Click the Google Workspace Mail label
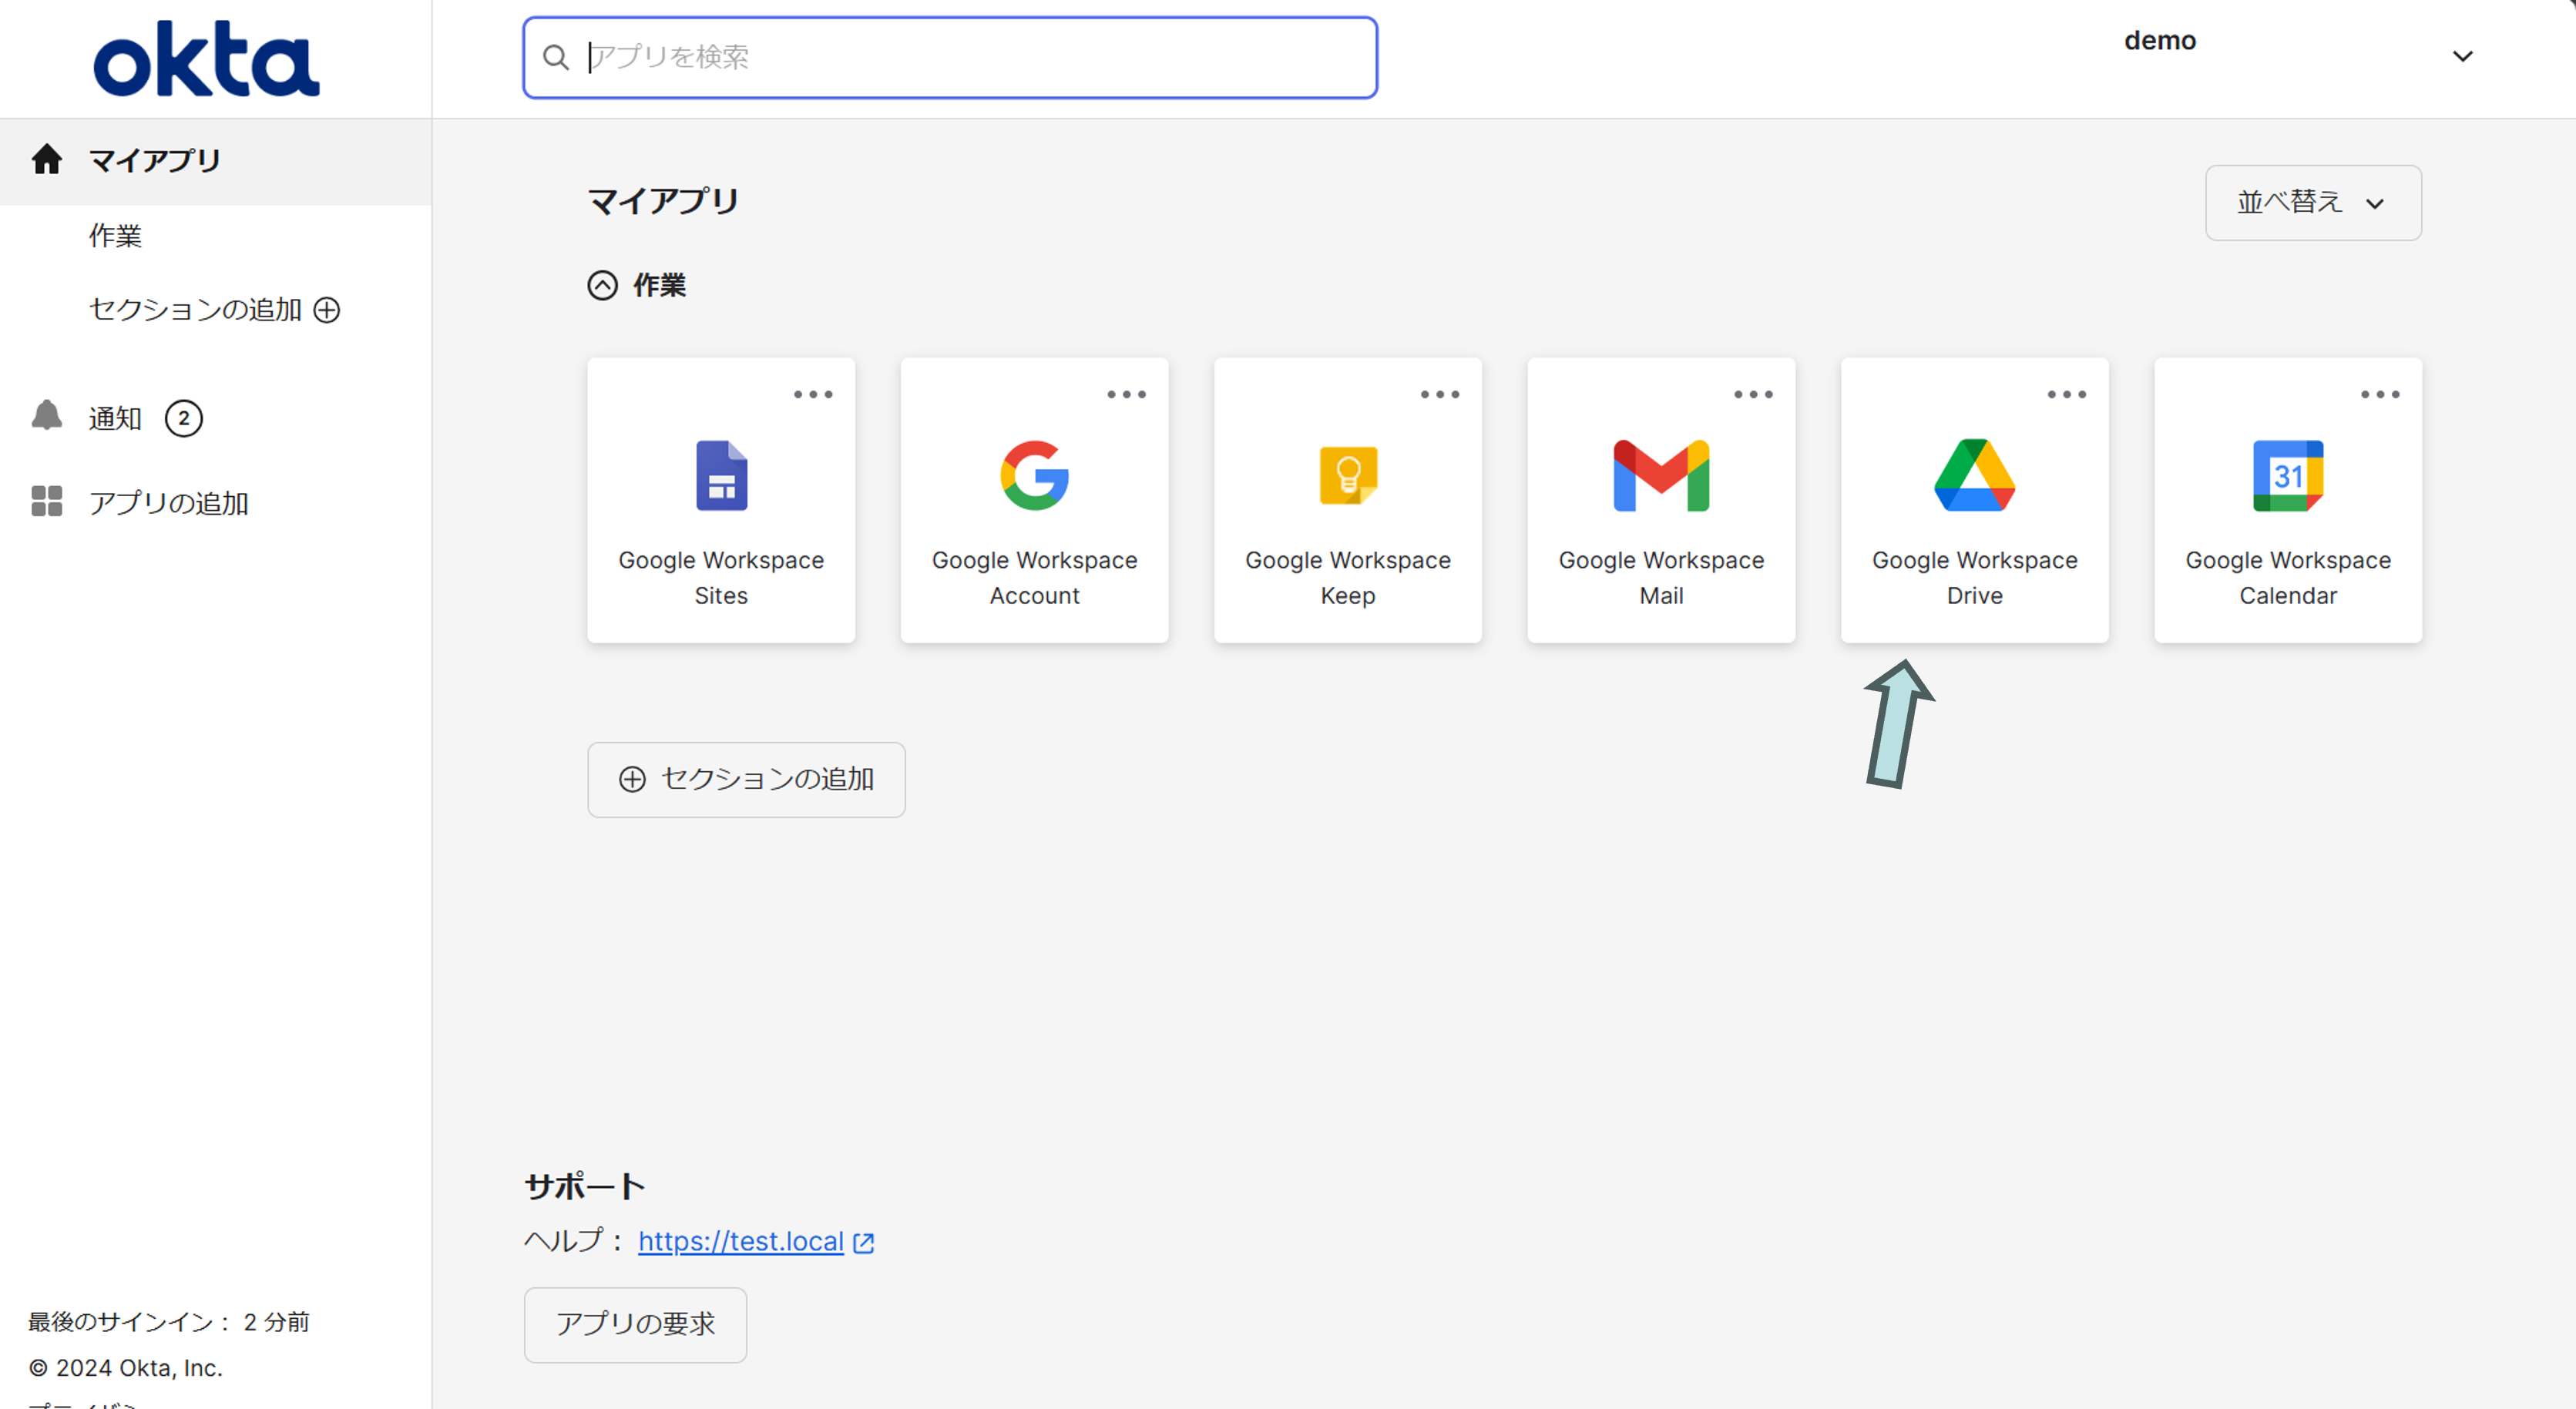The height and width of the screenshot is (1409, 2576). coord(1661,578)
